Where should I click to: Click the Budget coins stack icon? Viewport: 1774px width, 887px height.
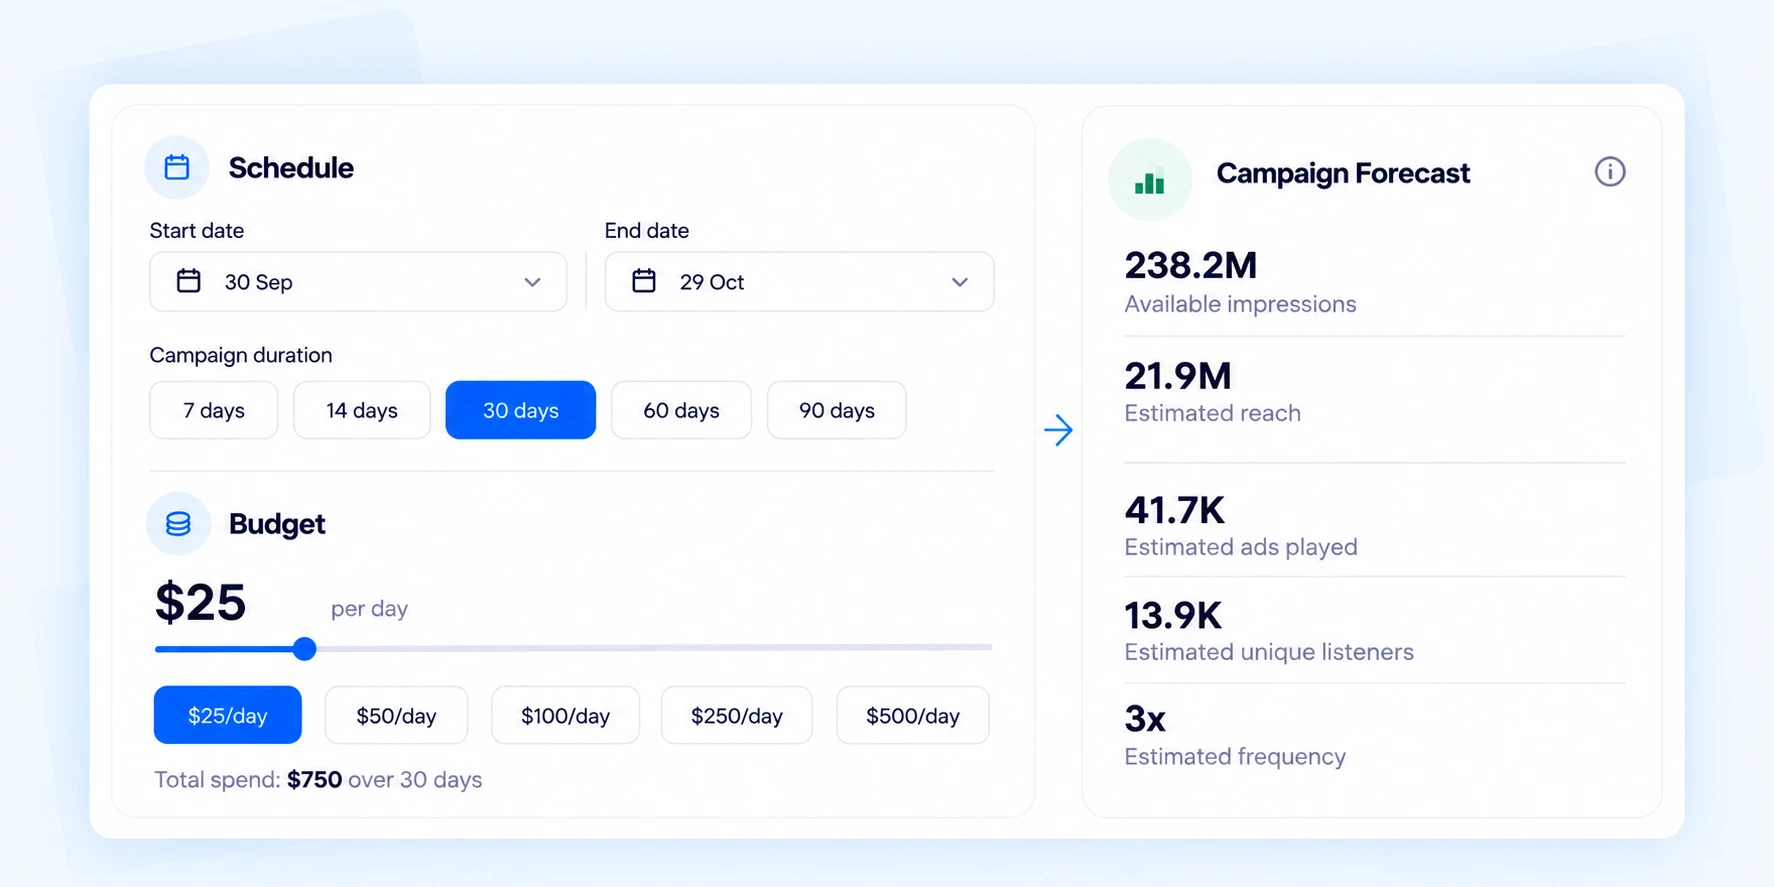pyautogui.click(x=178, y=524)
